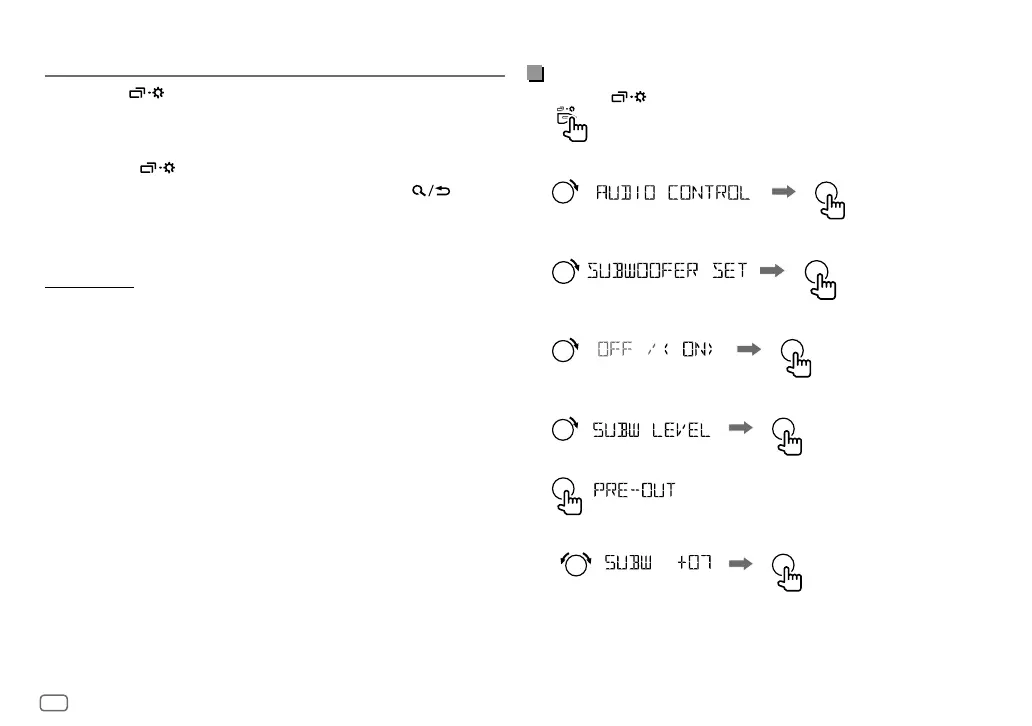The height and width of the screenshot is (726, 1032).
Task: Click the press-knob hand icon after SUBW +07
Action: point(787,573)
